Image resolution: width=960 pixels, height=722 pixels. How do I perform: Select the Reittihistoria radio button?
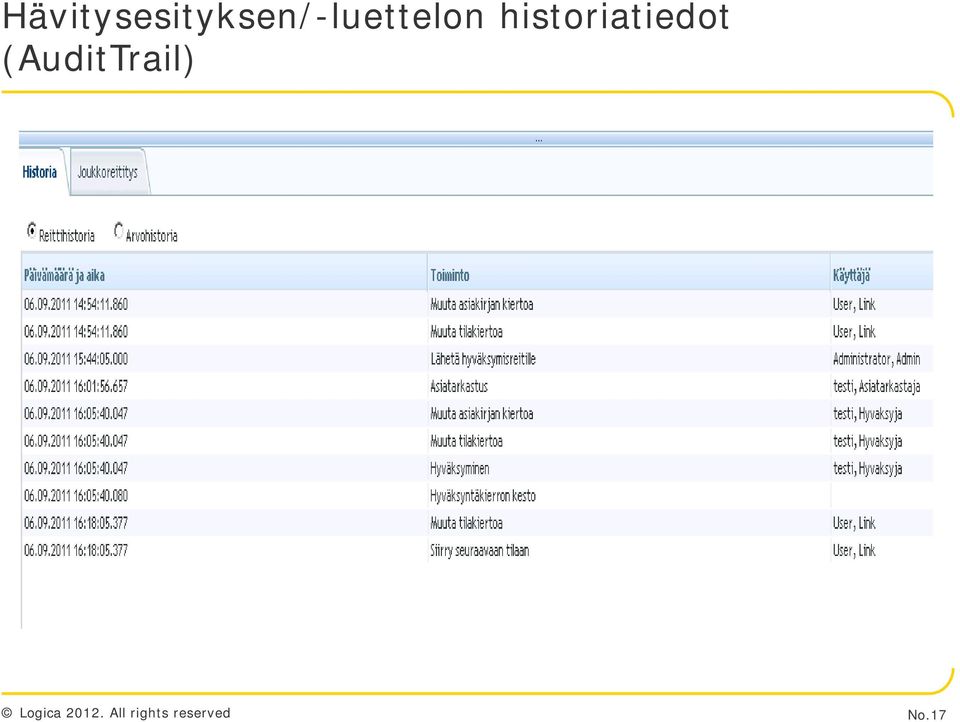(x=32, y=231)
